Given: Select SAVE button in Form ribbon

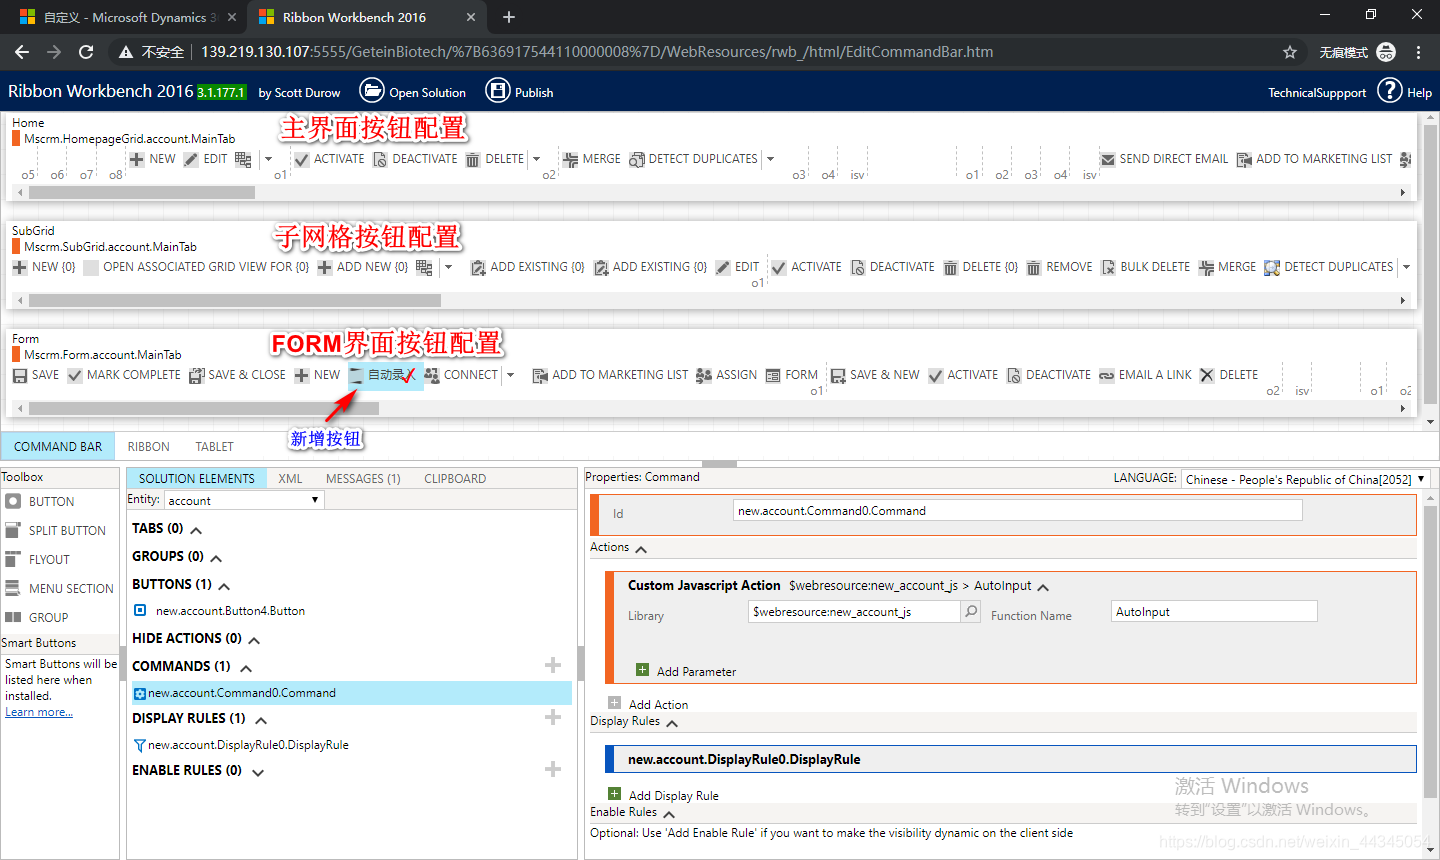Looking at the screenshot, I should pyautogui.click(x=36, y=375).
